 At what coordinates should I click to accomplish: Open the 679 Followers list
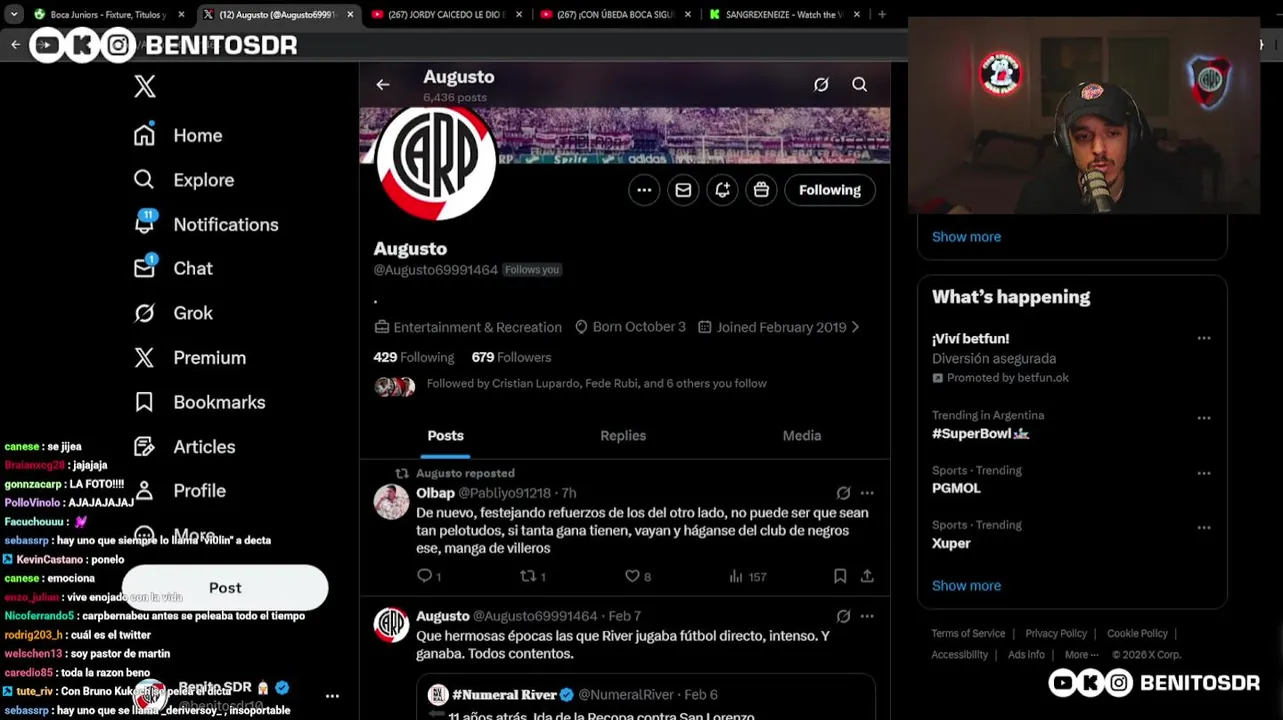pos(511,357)
